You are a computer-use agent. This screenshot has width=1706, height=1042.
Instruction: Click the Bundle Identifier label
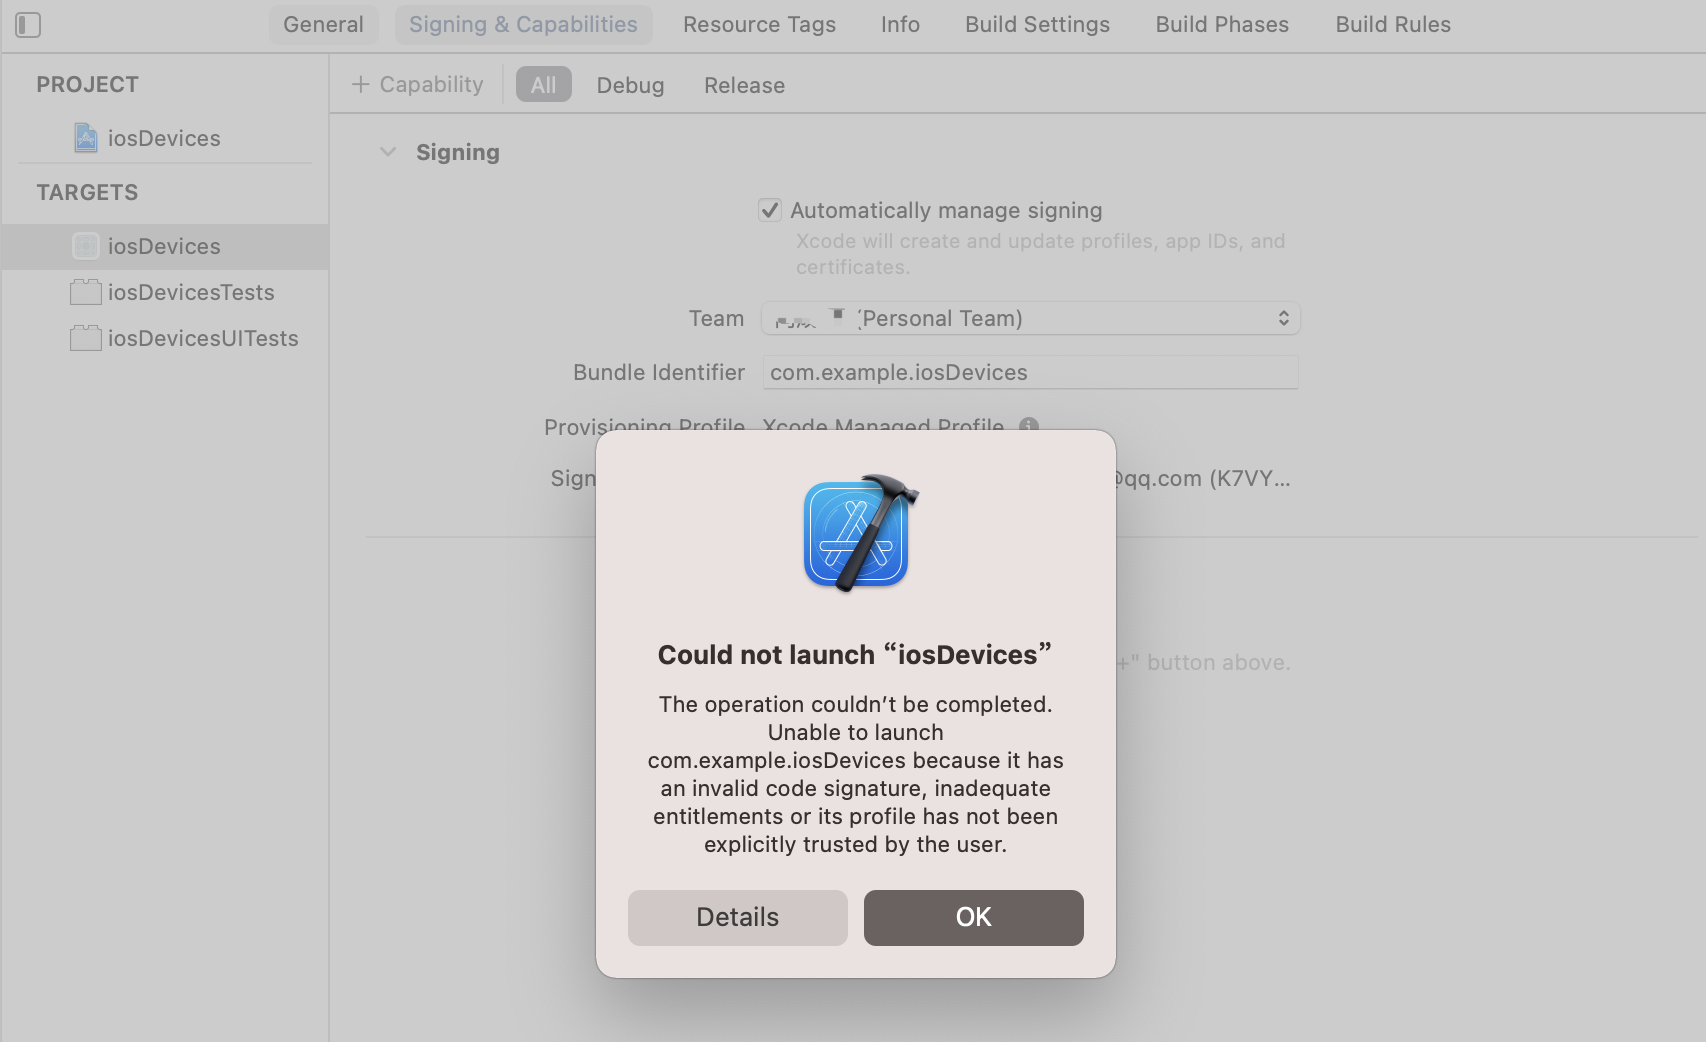click(659, 372)
